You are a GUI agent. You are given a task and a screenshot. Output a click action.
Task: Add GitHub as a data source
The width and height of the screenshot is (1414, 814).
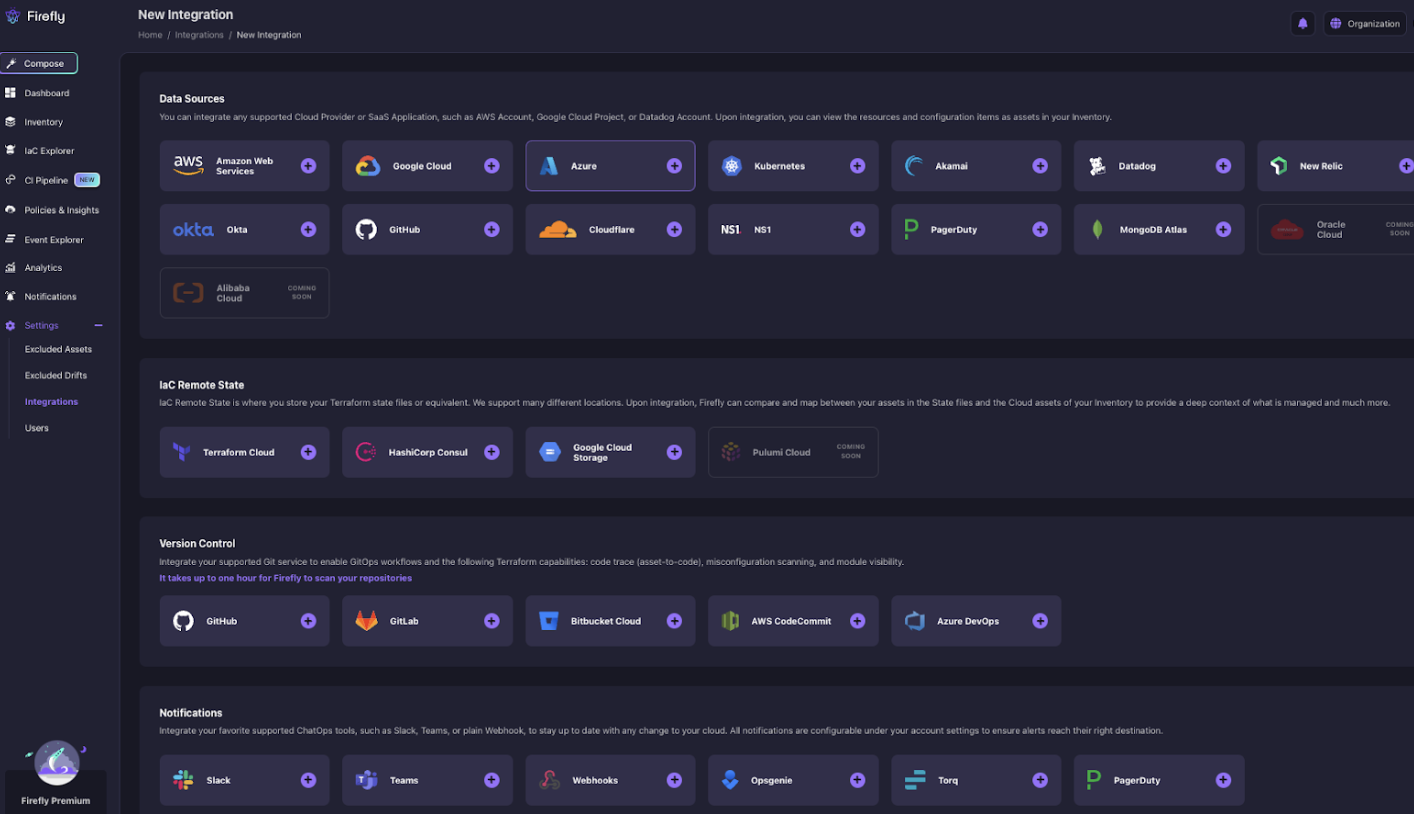point(491,229)
